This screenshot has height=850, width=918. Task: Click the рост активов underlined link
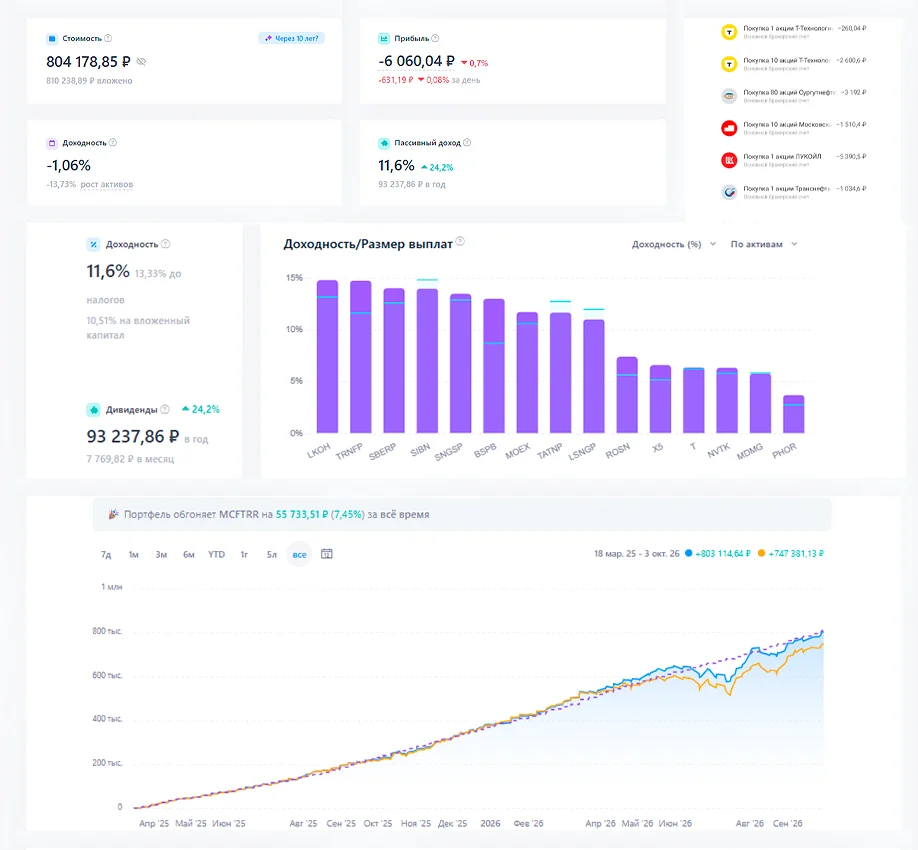click(x=107, y=184)
